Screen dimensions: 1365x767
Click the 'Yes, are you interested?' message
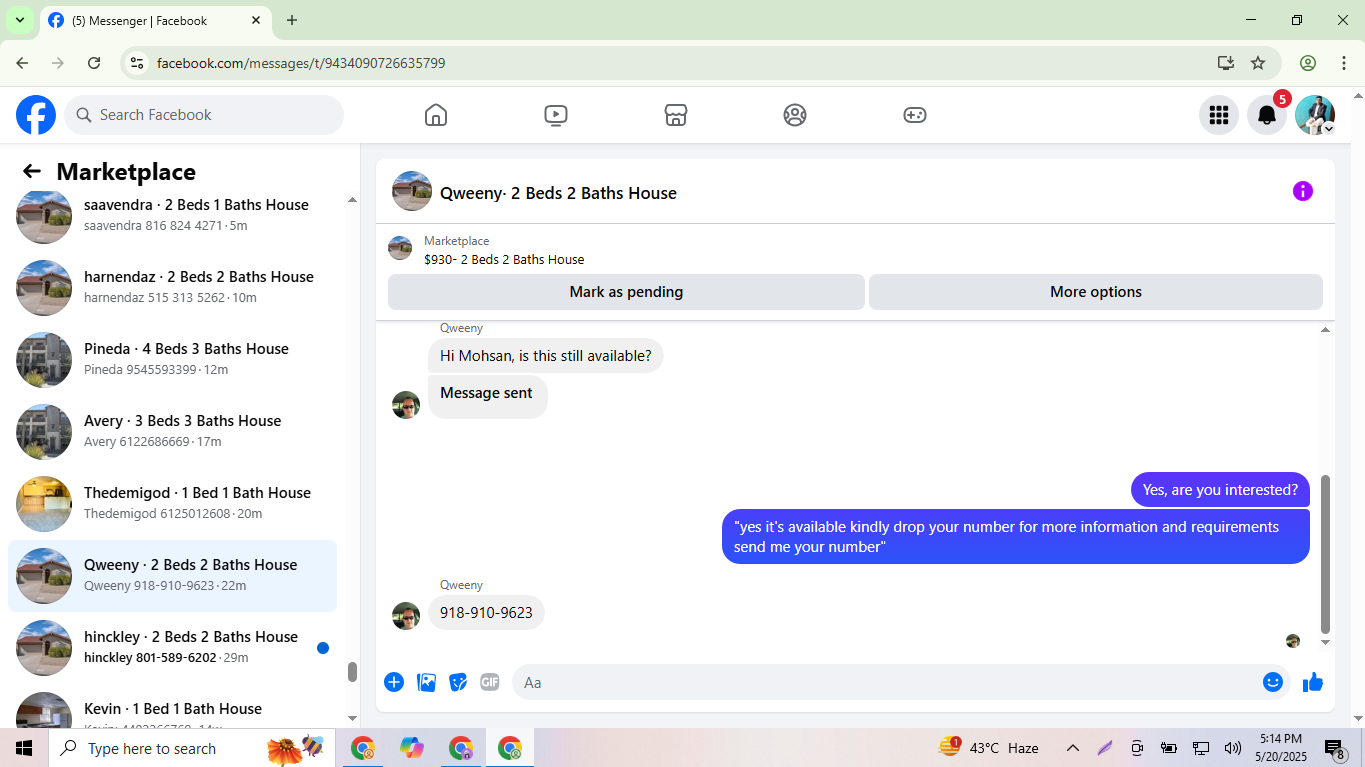click(x=1220, y=490)
